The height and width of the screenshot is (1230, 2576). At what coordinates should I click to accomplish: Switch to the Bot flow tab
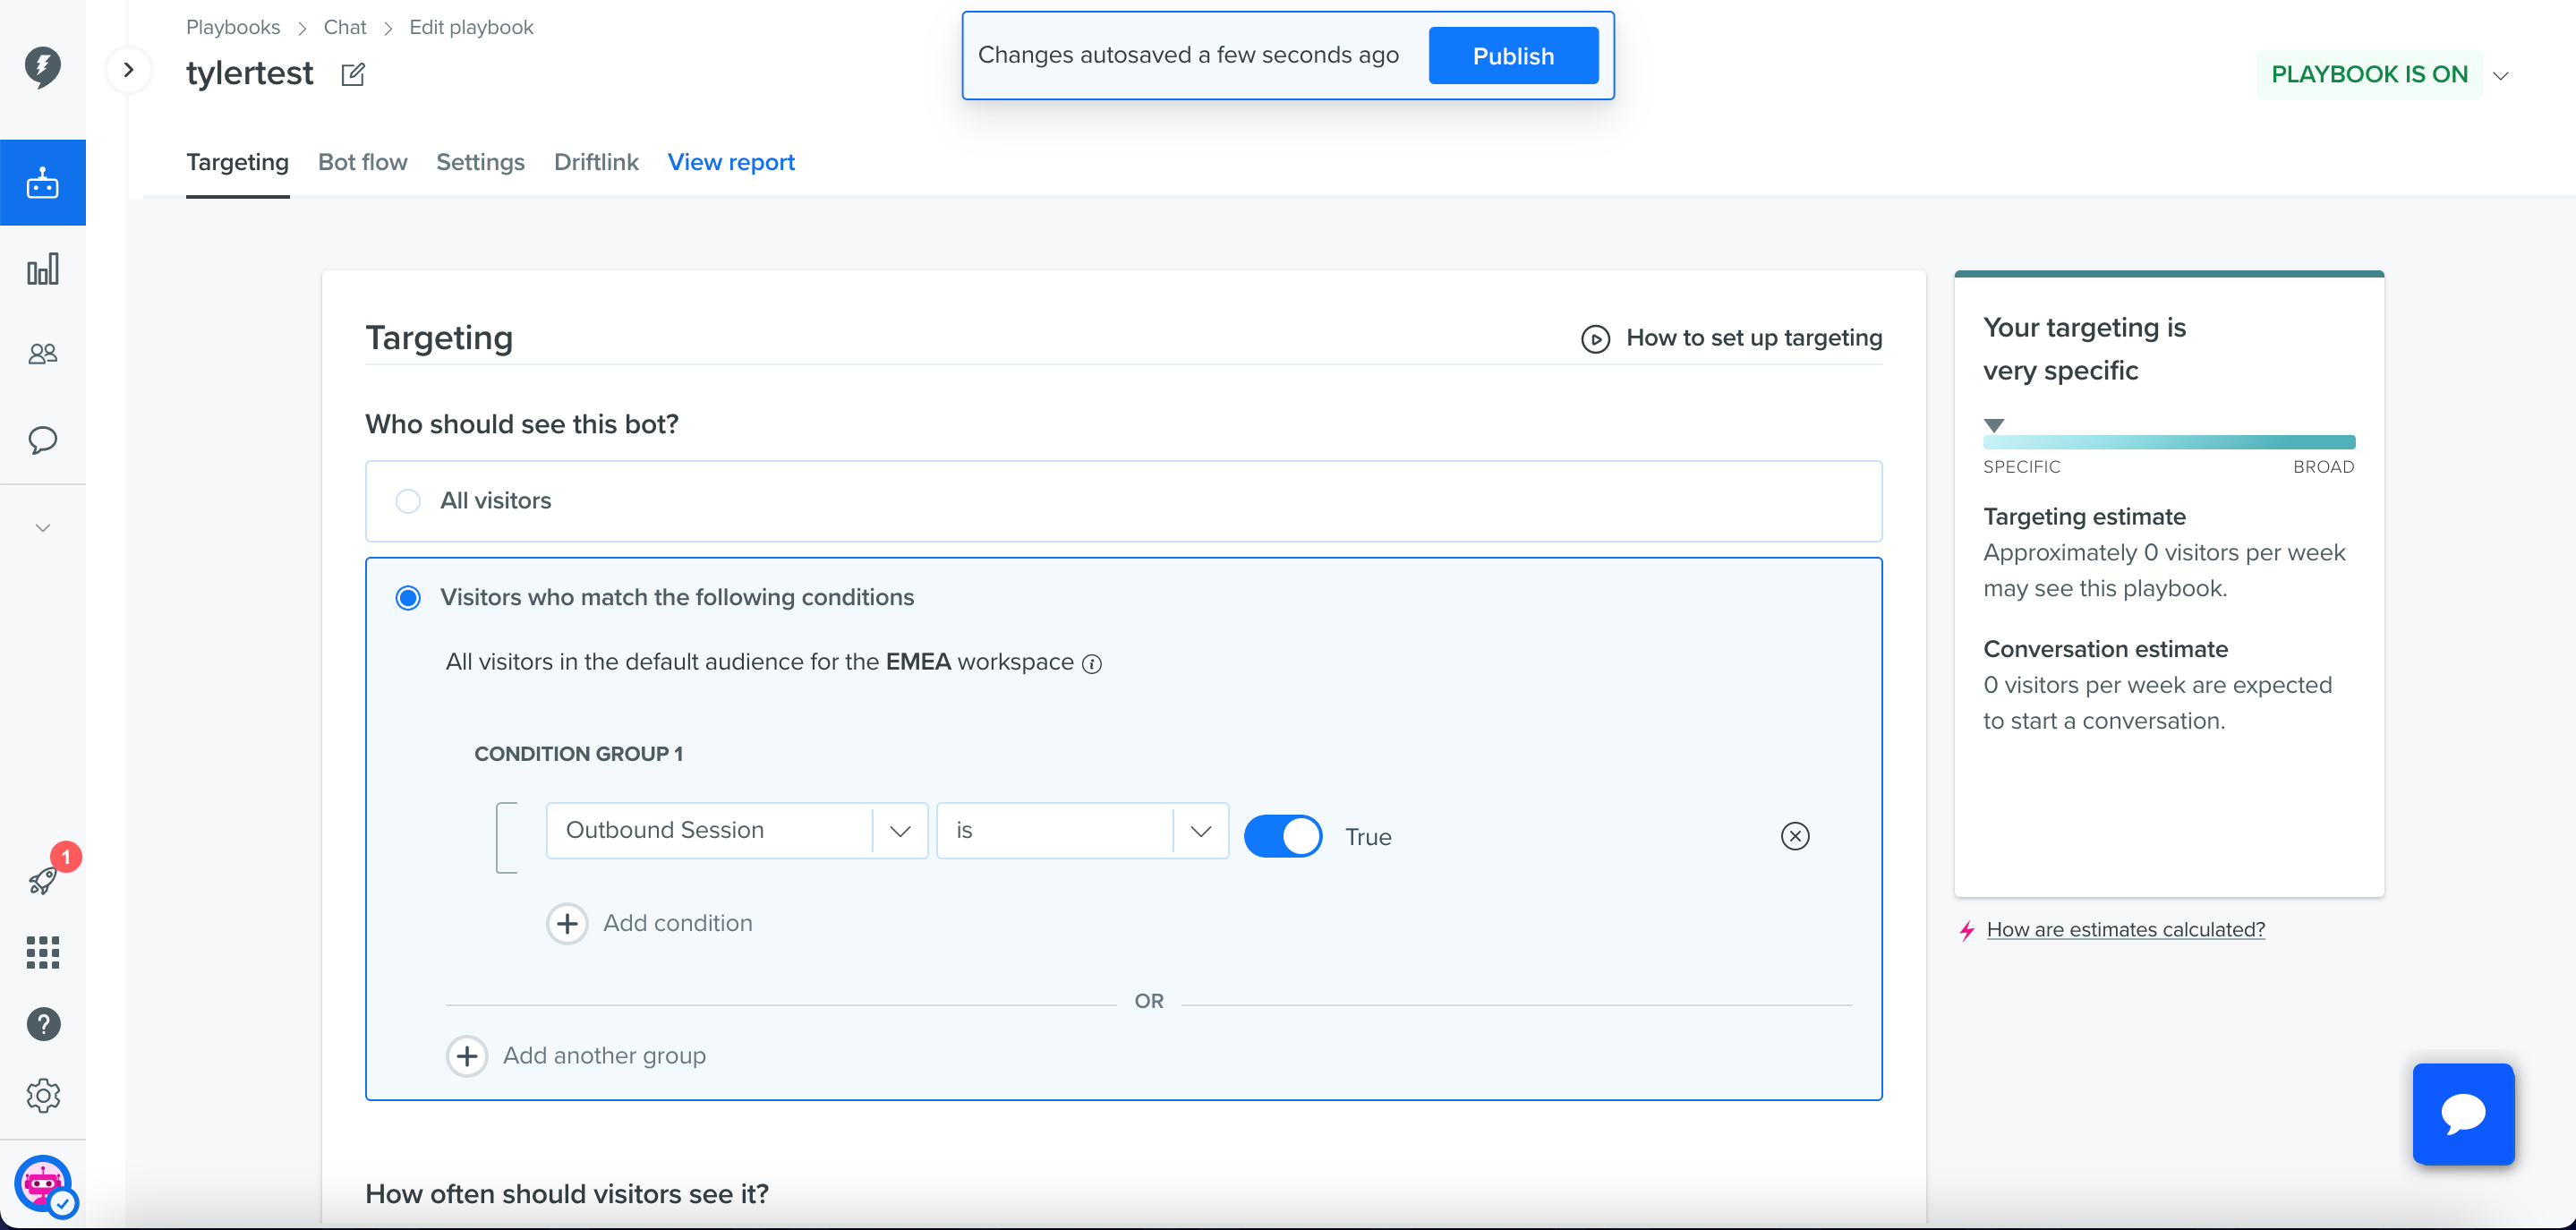coord(362,162)
